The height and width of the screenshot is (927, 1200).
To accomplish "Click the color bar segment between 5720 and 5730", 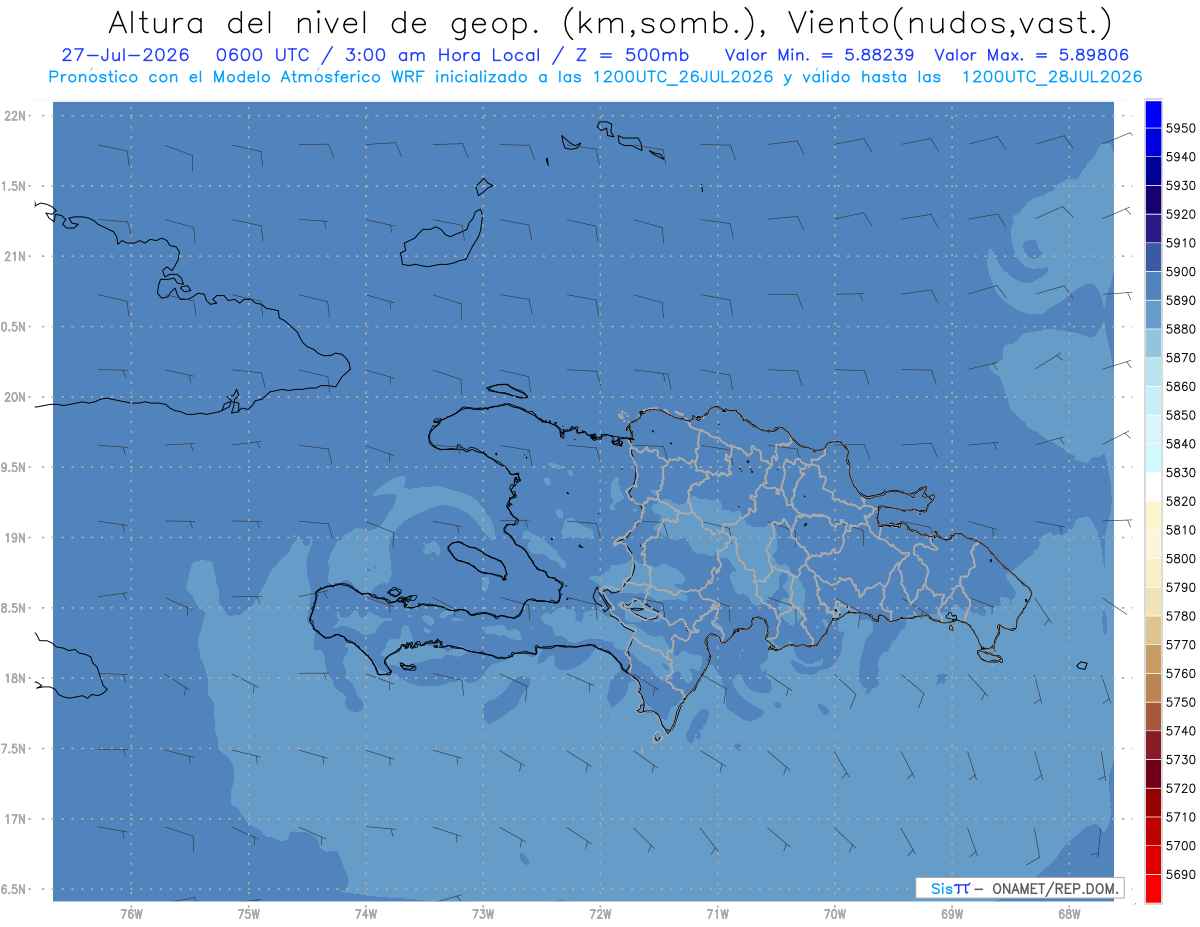I will pyautogui.click(x=1153, y=774).
